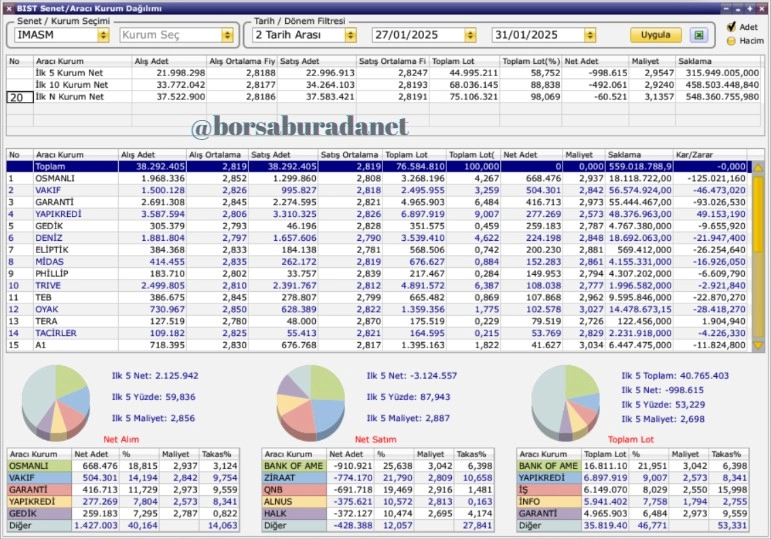
Task: Select the OYAK row
Action: 379,309
